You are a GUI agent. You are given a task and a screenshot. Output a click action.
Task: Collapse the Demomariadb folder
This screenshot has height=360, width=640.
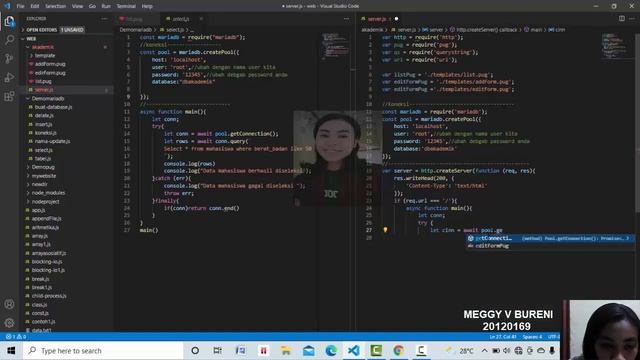(48, 99)
